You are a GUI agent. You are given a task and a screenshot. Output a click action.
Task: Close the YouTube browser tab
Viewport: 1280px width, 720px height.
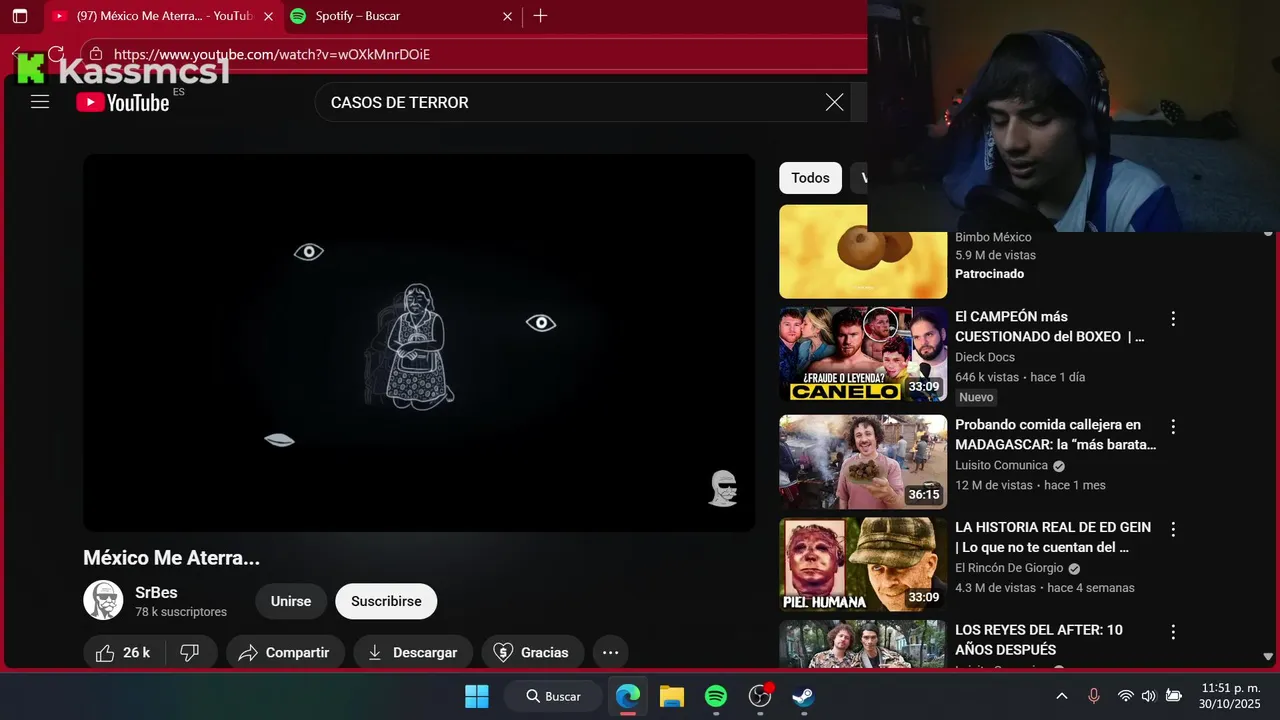pos(268,16)
